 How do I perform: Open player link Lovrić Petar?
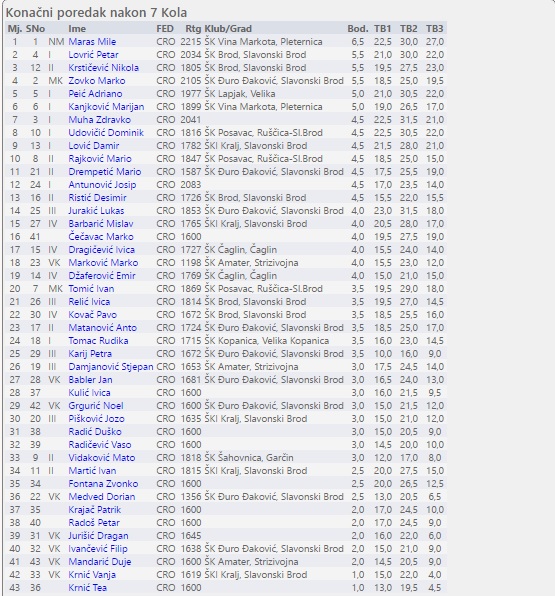click(93, 55)
